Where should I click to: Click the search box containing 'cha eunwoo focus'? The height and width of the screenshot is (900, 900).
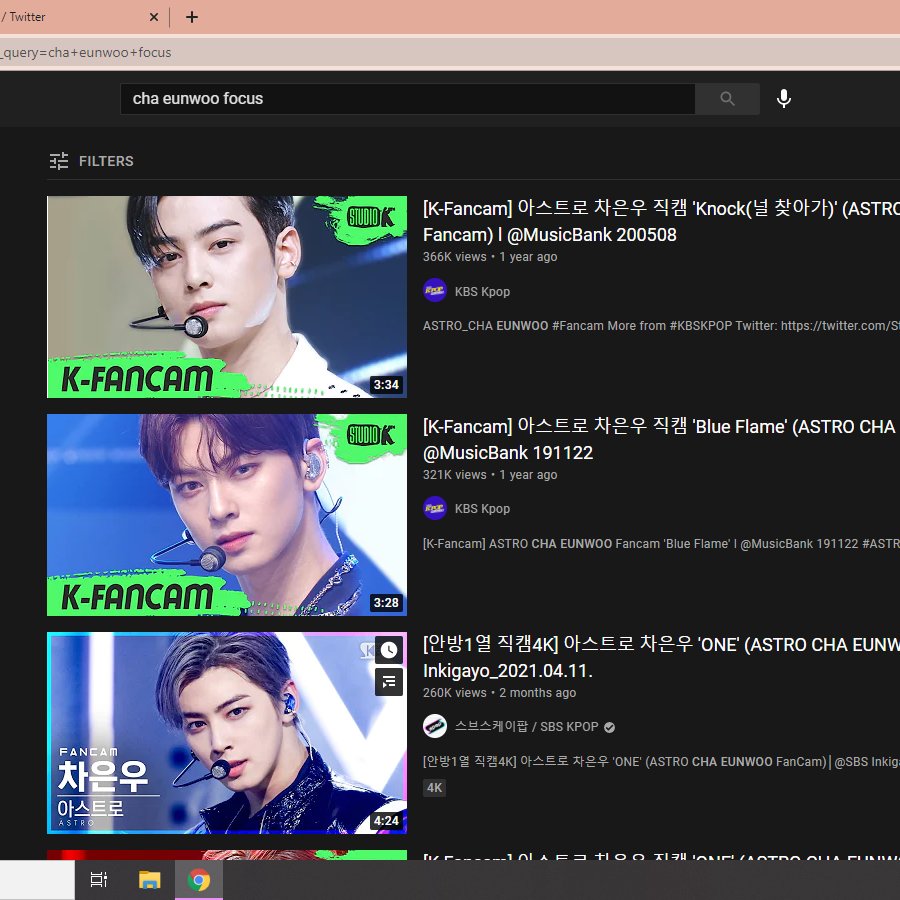[x=408, y=99]
